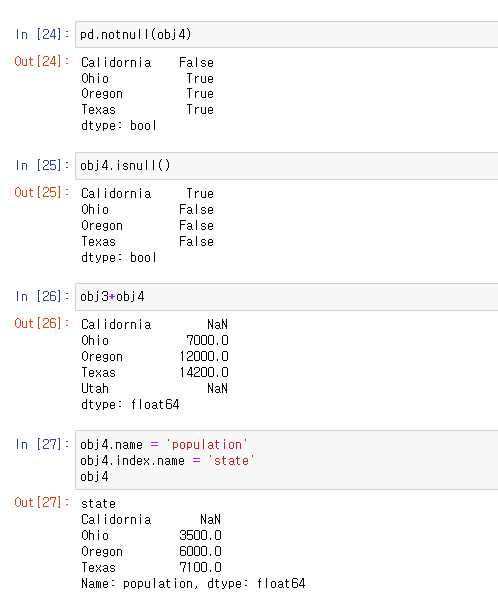This screenshot has height=597, width=498.
Task: Click Calidornia False in Out[24]
Action: [x=147, y=62]
